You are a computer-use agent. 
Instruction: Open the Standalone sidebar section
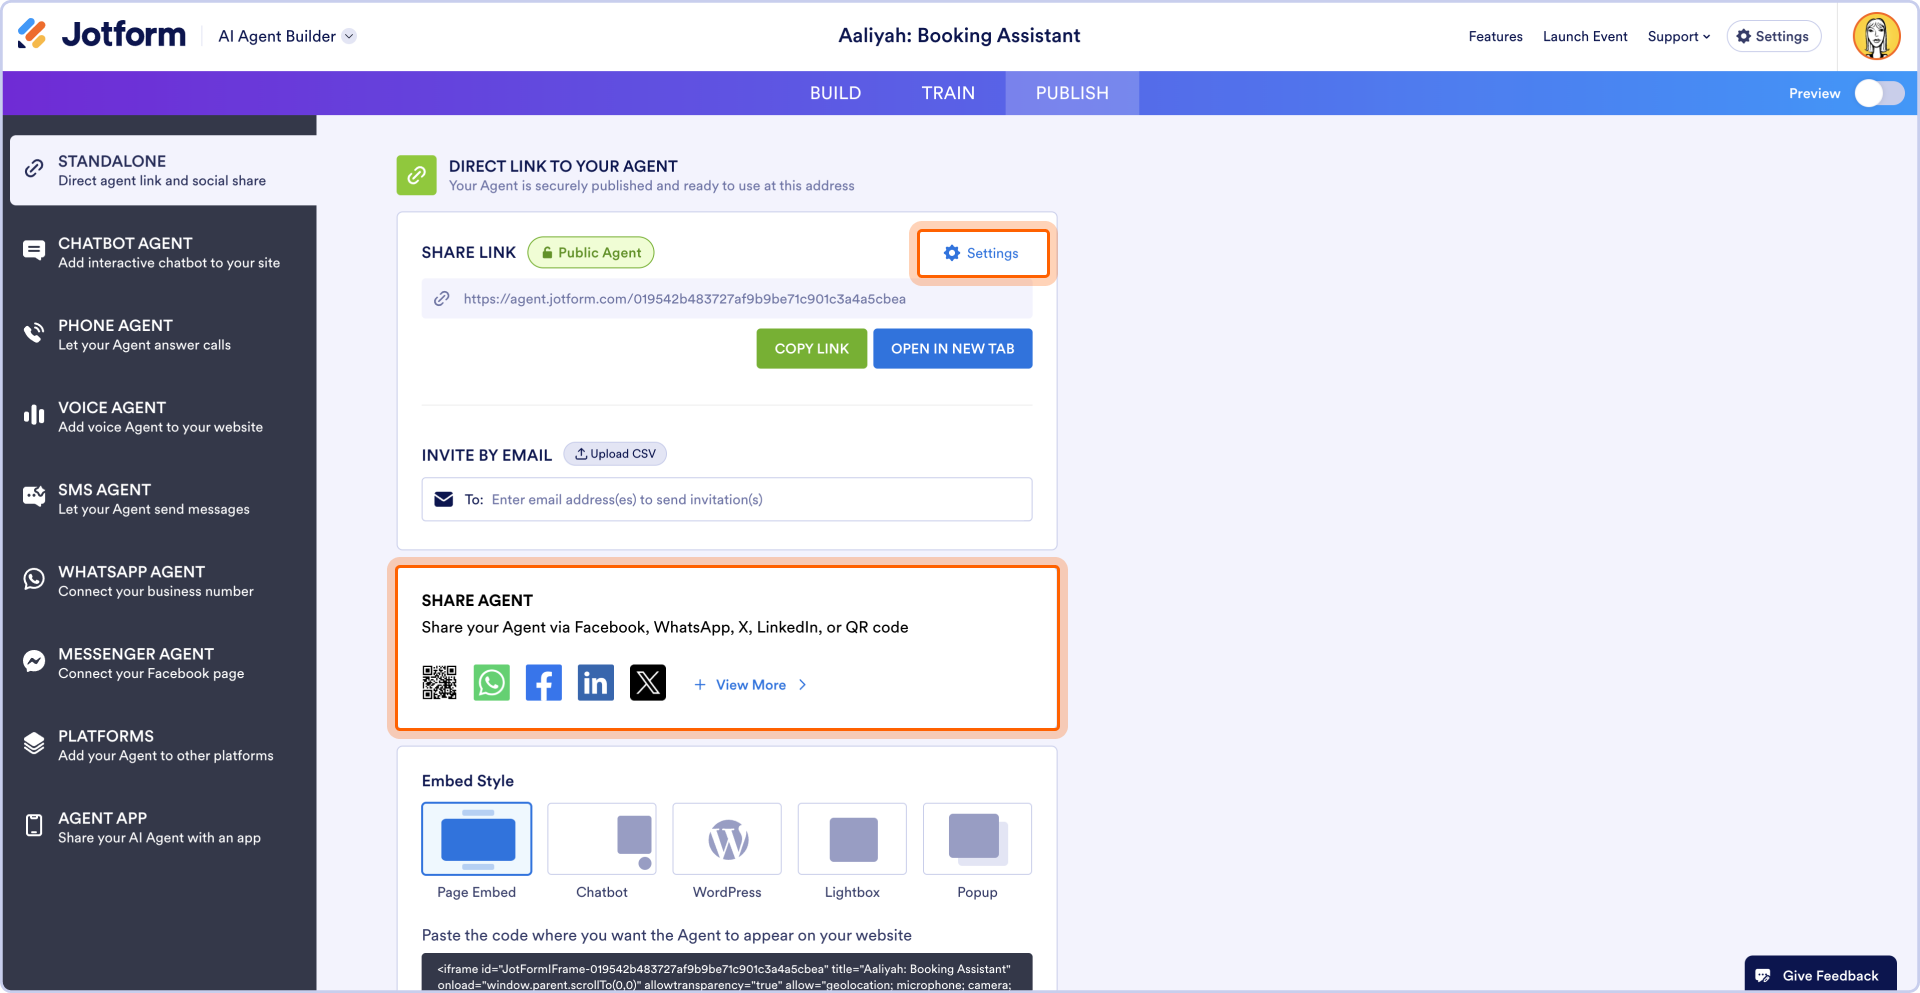click(x=163, y=170)
